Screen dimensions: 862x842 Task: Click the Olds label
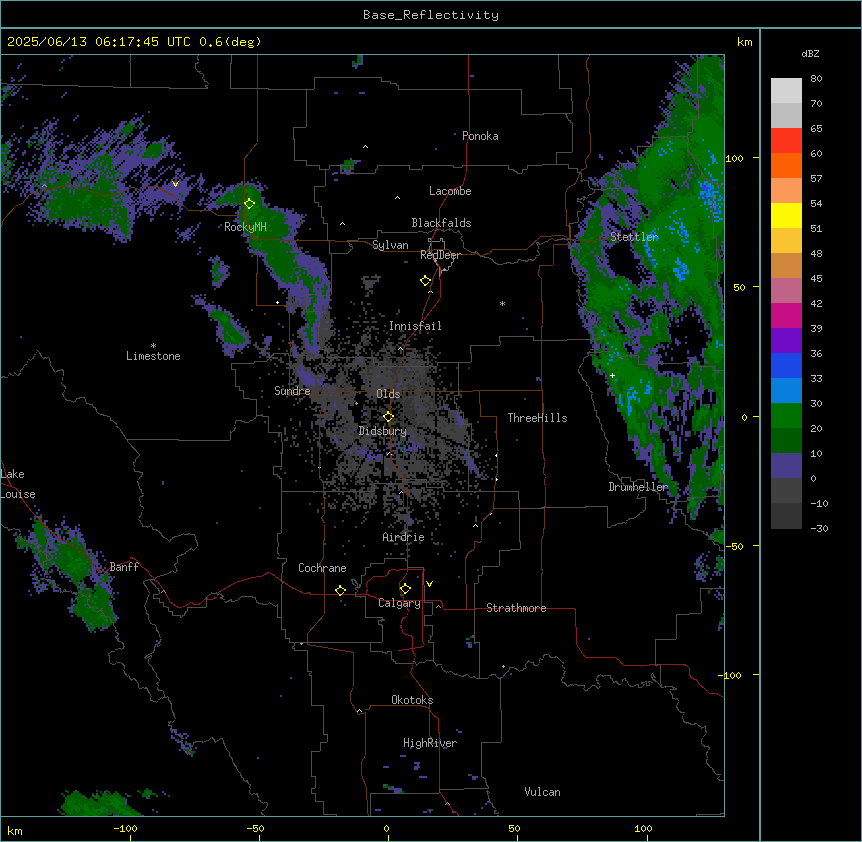388,394
